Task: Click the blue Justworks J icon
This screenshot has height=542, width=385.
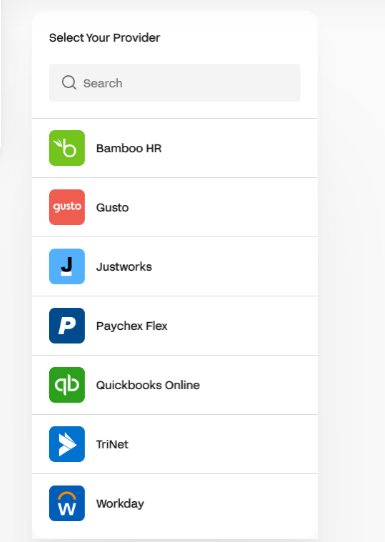Action: click(x=67, y=266)
